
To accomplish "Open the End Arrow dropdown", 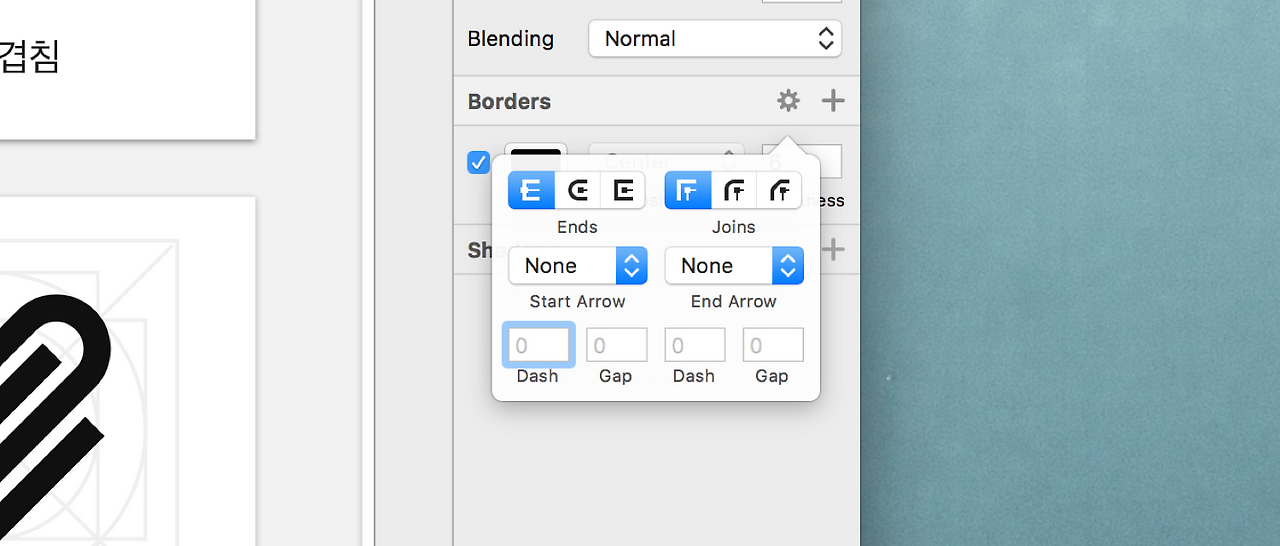I will pos(734,266).
